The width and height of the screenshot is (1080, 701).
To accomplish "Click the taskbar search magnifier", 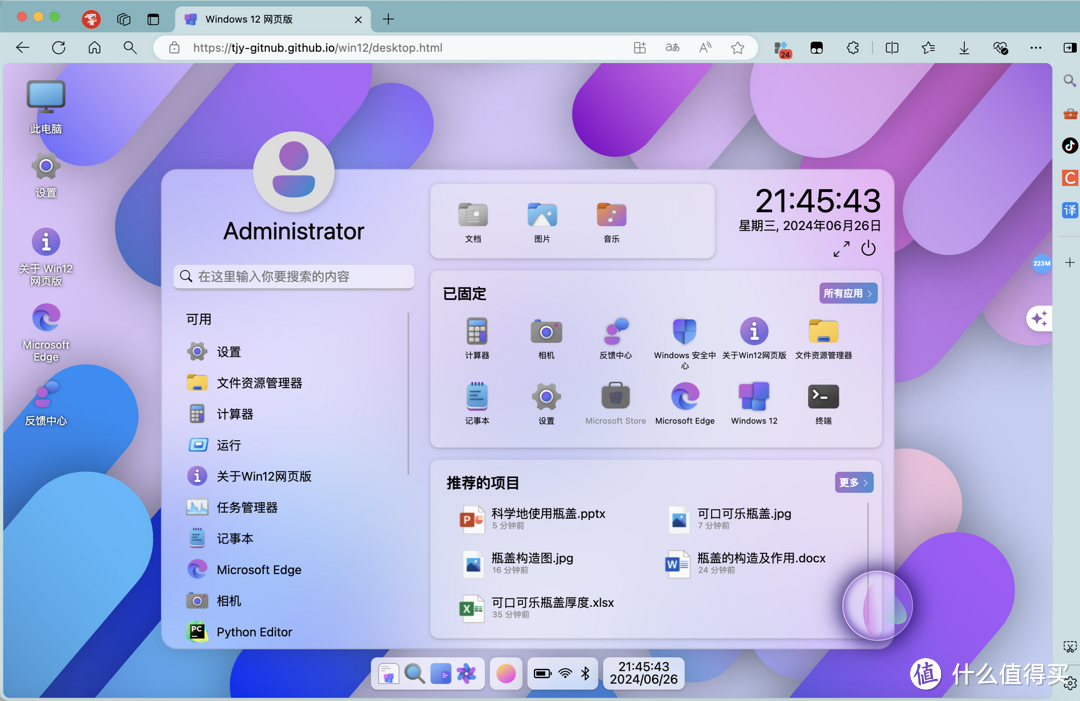I will tap(414, 673).
